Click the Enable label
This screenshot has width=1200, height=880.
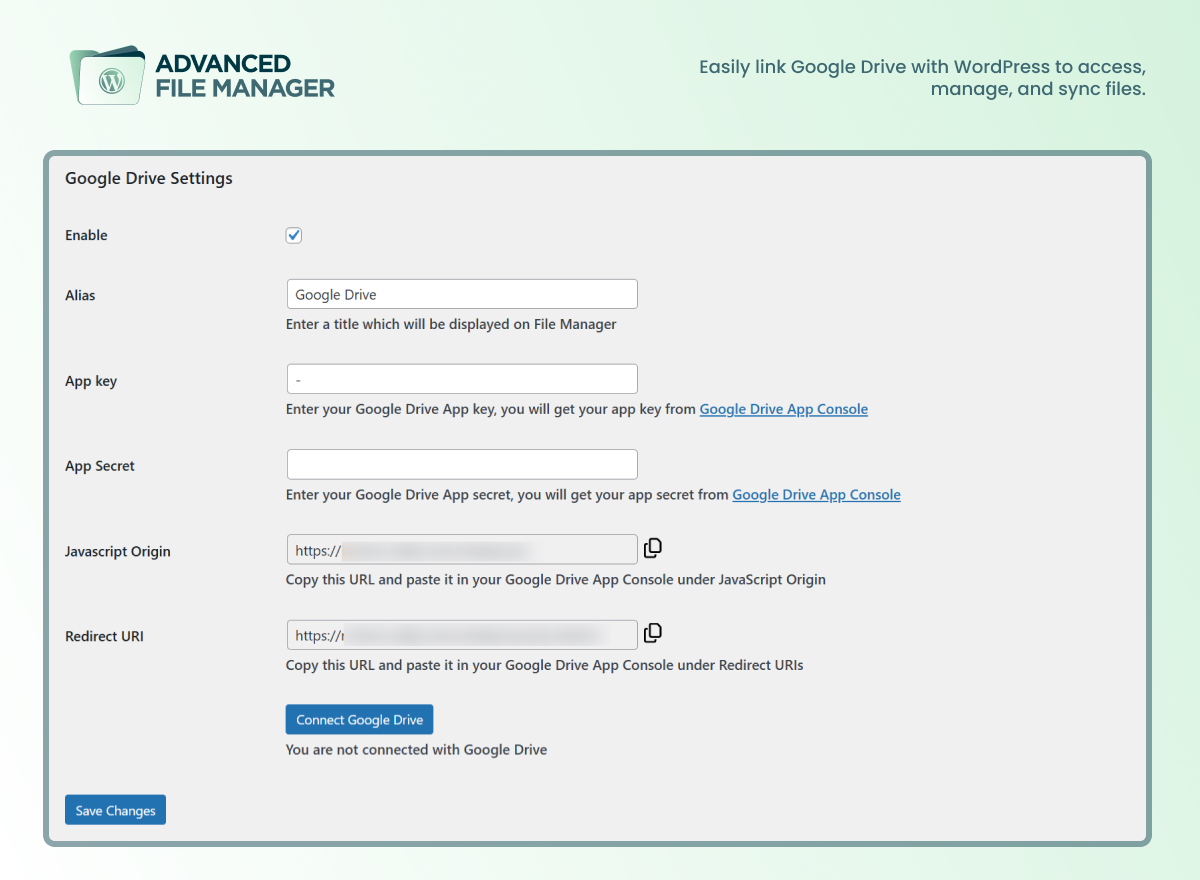86,235
